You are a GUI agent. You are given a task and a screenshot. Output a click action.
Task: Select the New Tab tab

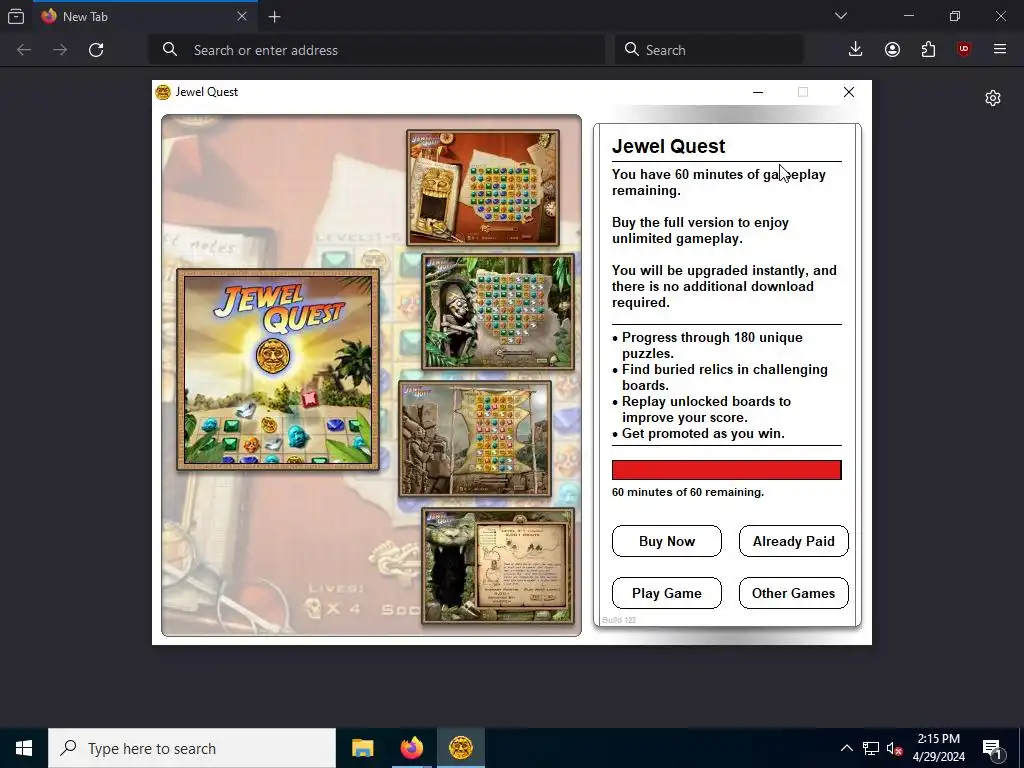[x=145, y=16]
